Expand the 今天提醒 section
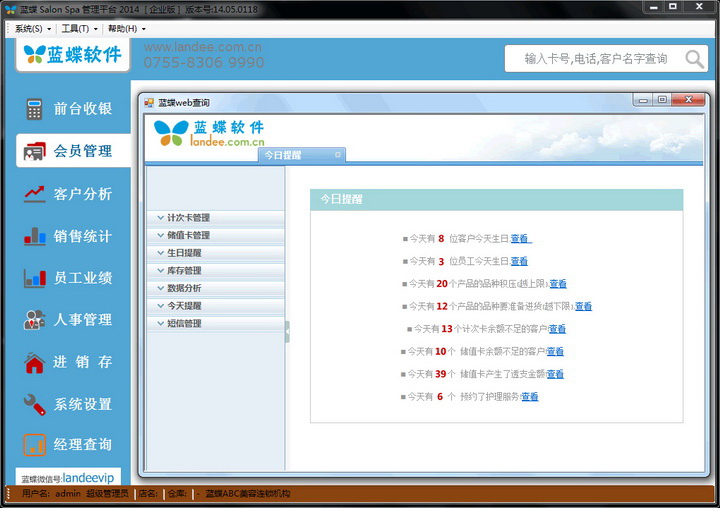 tap(215, 306)
